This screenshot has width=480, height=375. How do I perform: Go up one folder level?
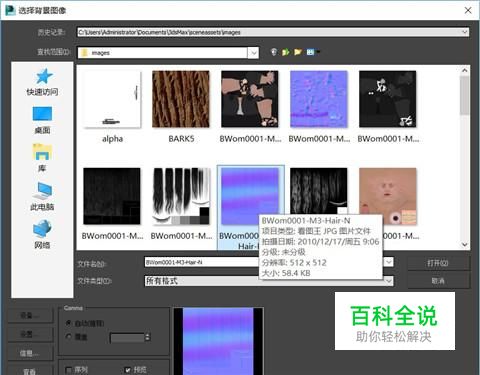pyautogui.click(x=286, y=52)
